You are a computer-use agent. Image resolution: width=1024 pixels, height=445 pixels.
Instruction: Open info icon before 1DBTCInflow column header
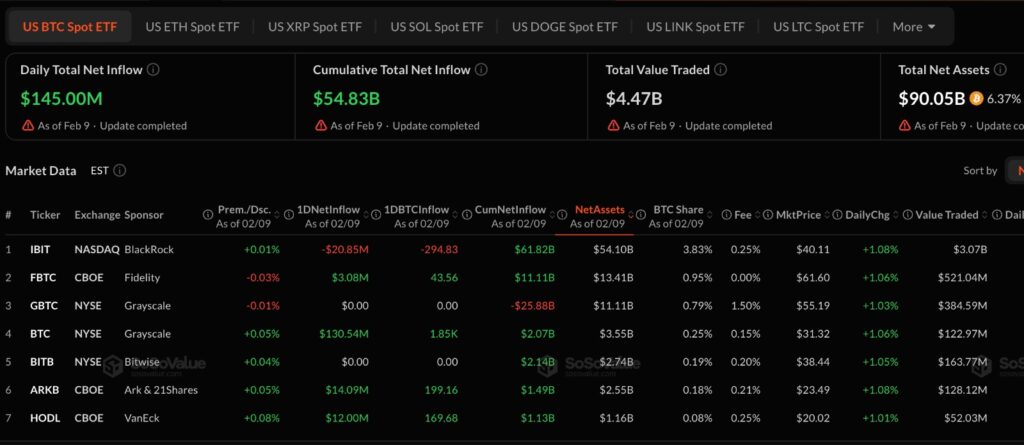[x=376, y=215]
